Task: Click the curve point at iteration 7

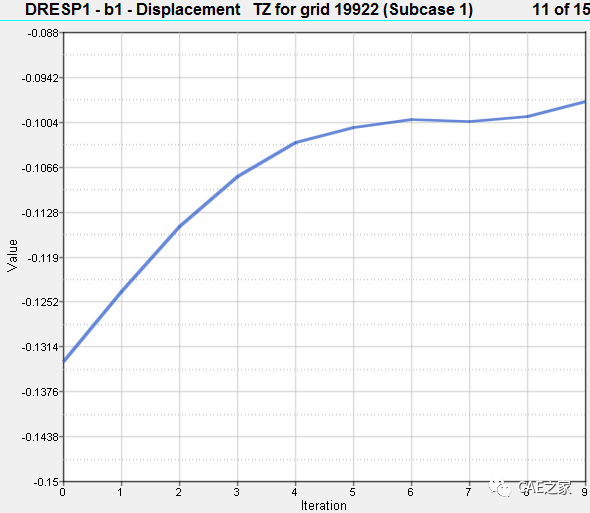Action: 469,122
